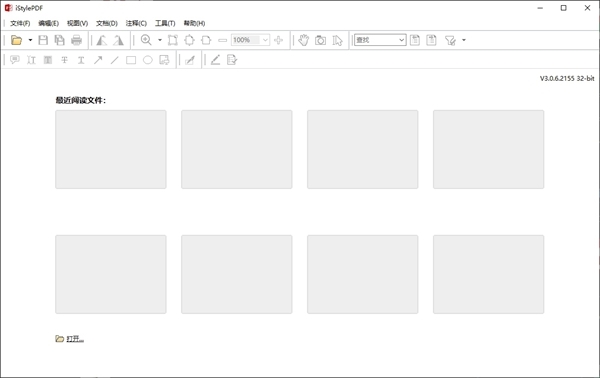Expand the arrow beside the open folder icon

pos(30,40)
